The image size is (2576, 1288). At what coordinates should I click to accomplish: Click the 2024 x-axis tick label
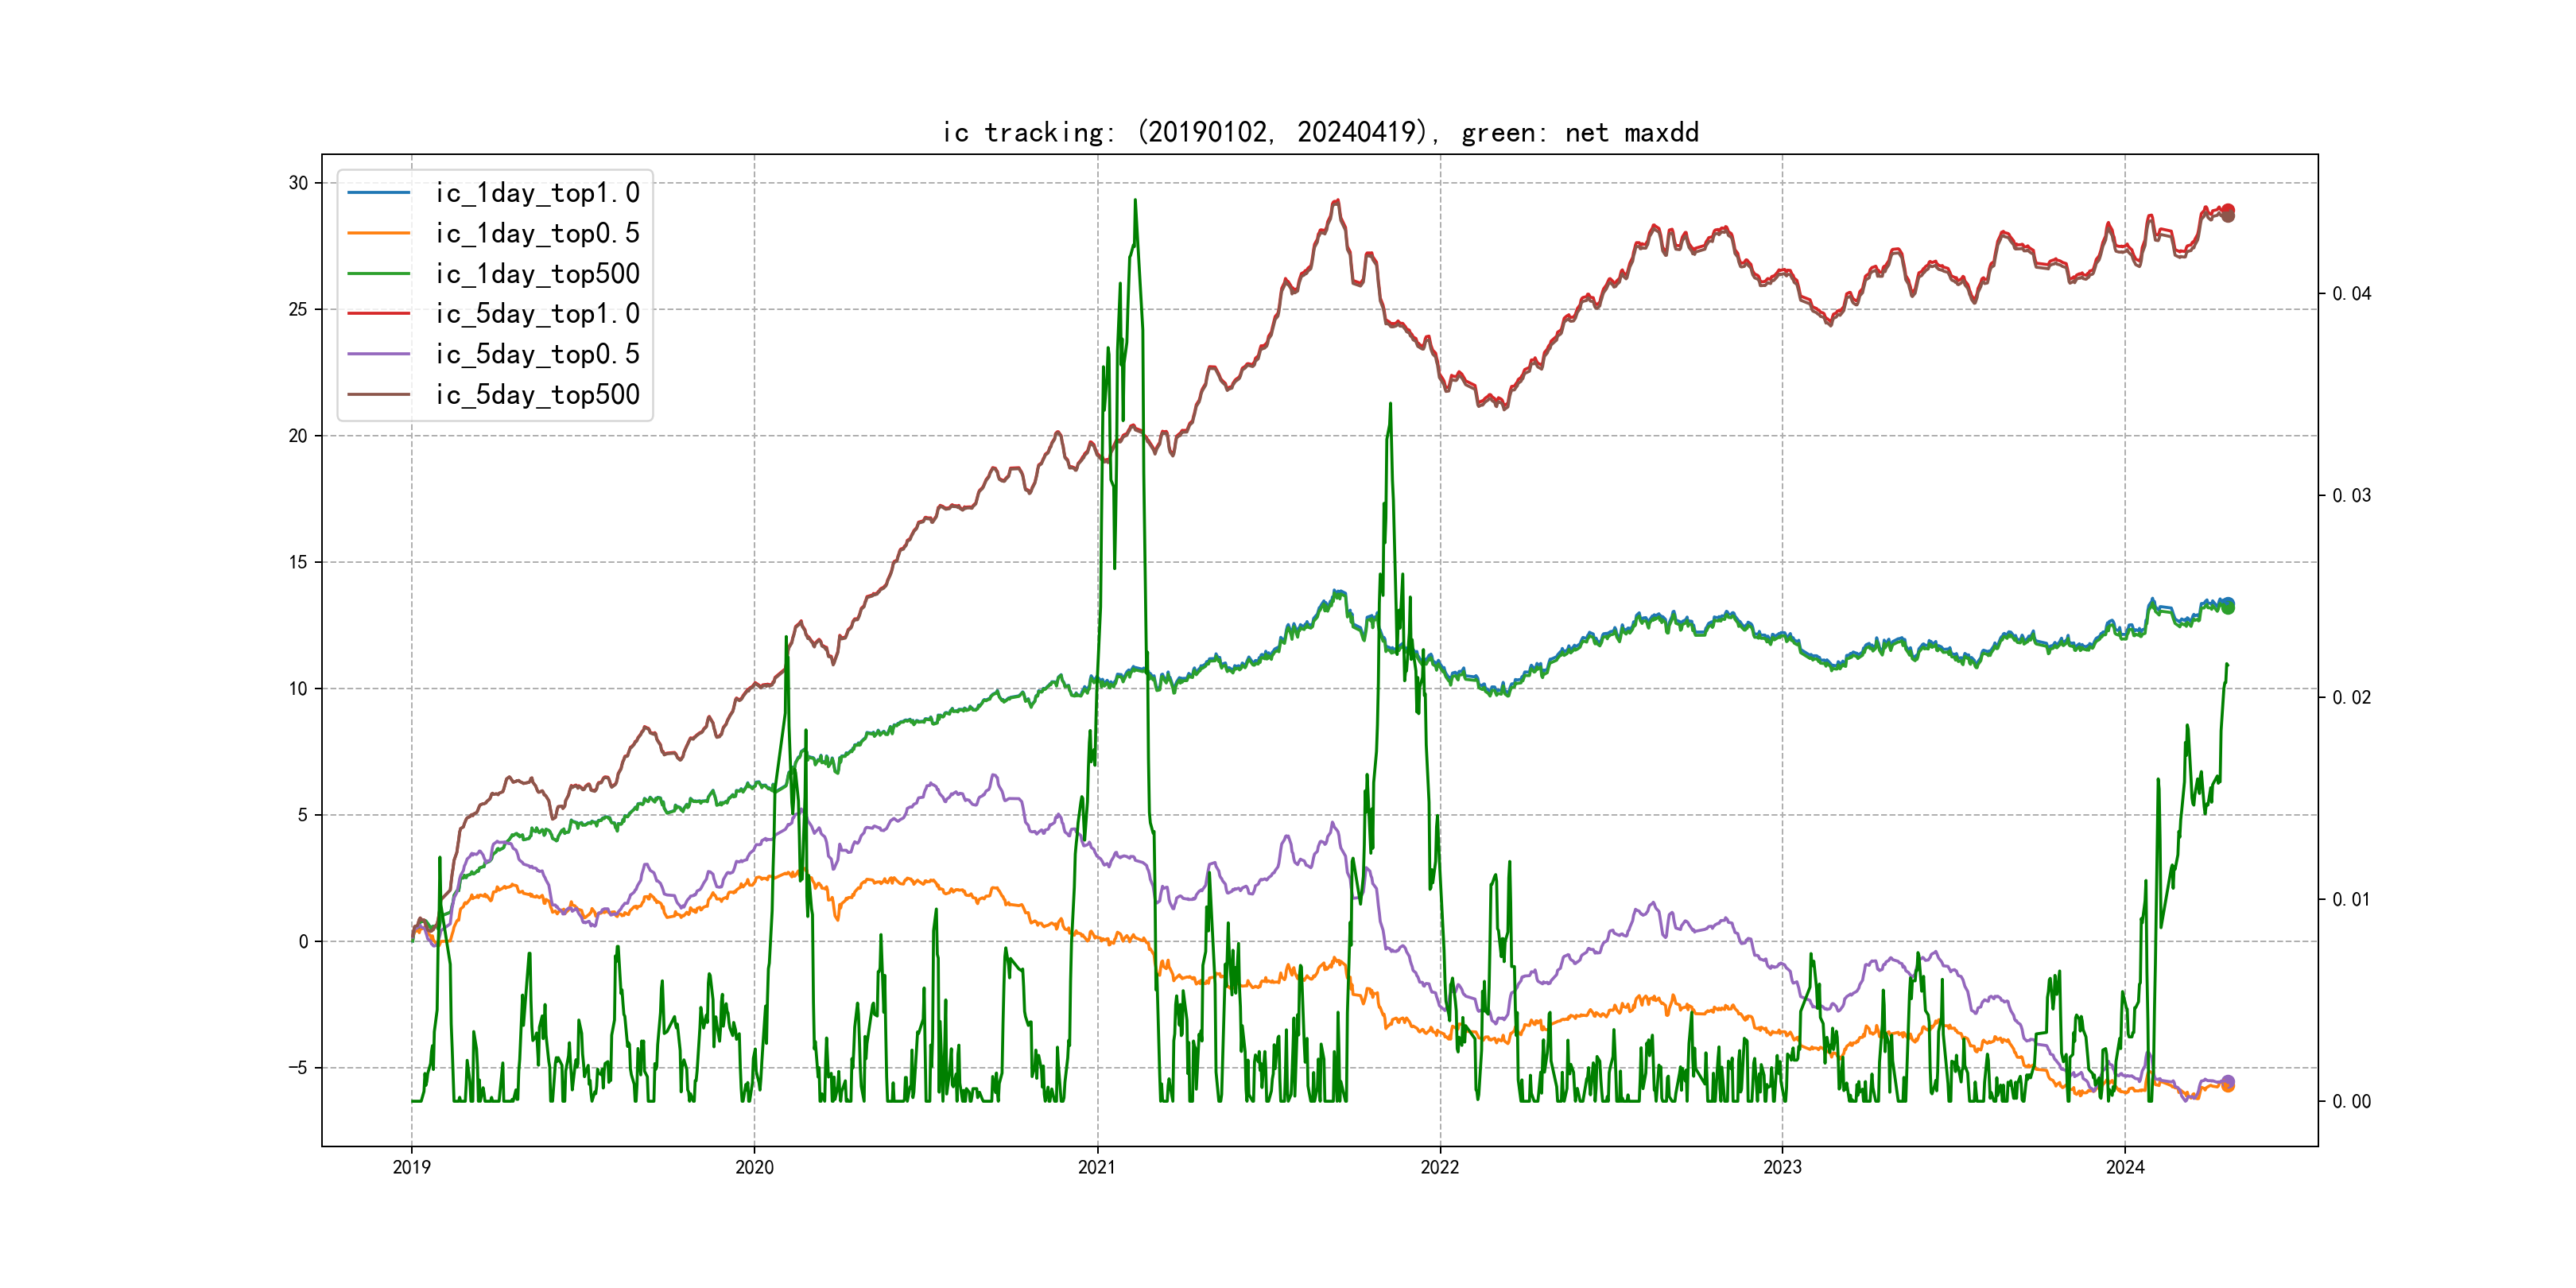2125,1167
